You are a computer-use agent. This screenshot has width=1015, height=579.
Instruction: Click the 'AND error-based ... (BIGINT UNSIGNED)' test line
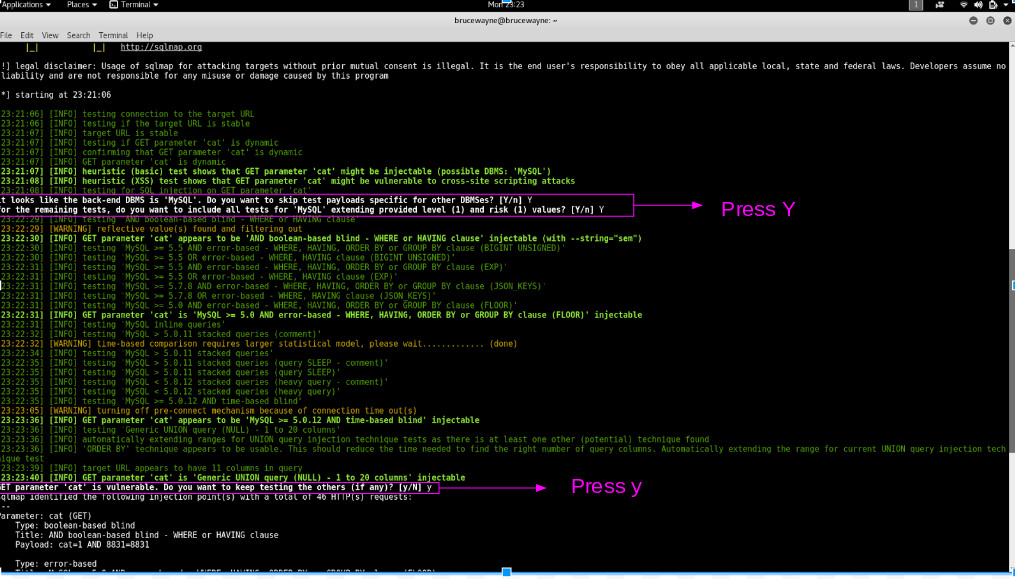pyautogui.click(x=283, y=248)
